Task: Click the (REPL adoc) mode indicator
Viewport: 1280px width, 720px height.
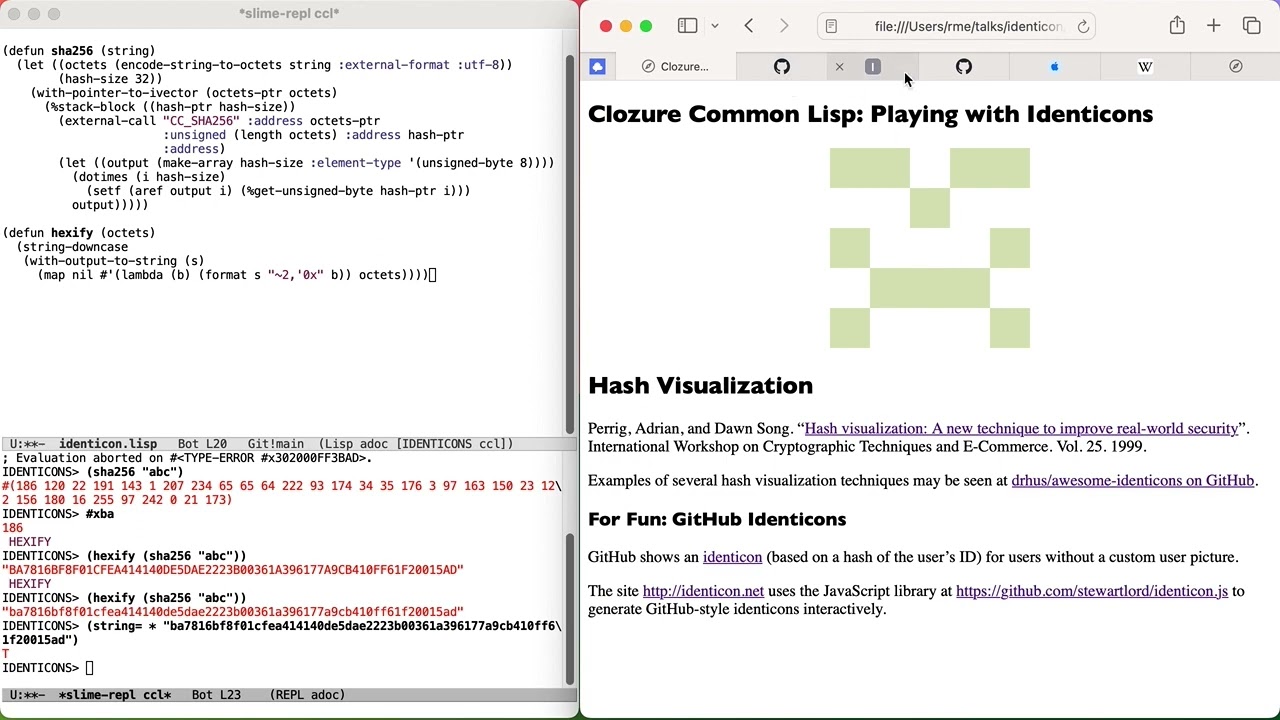Action: [x=307, y=695]
